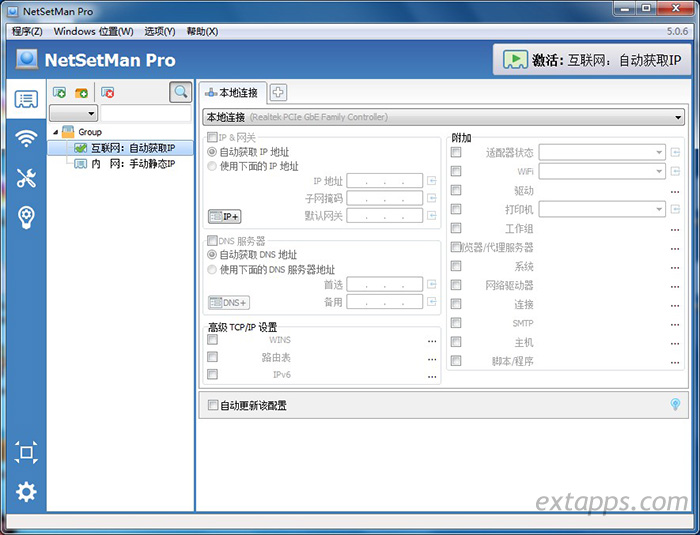Get current adapter status arrow icon
700x535 pixels.
[675, 152]
